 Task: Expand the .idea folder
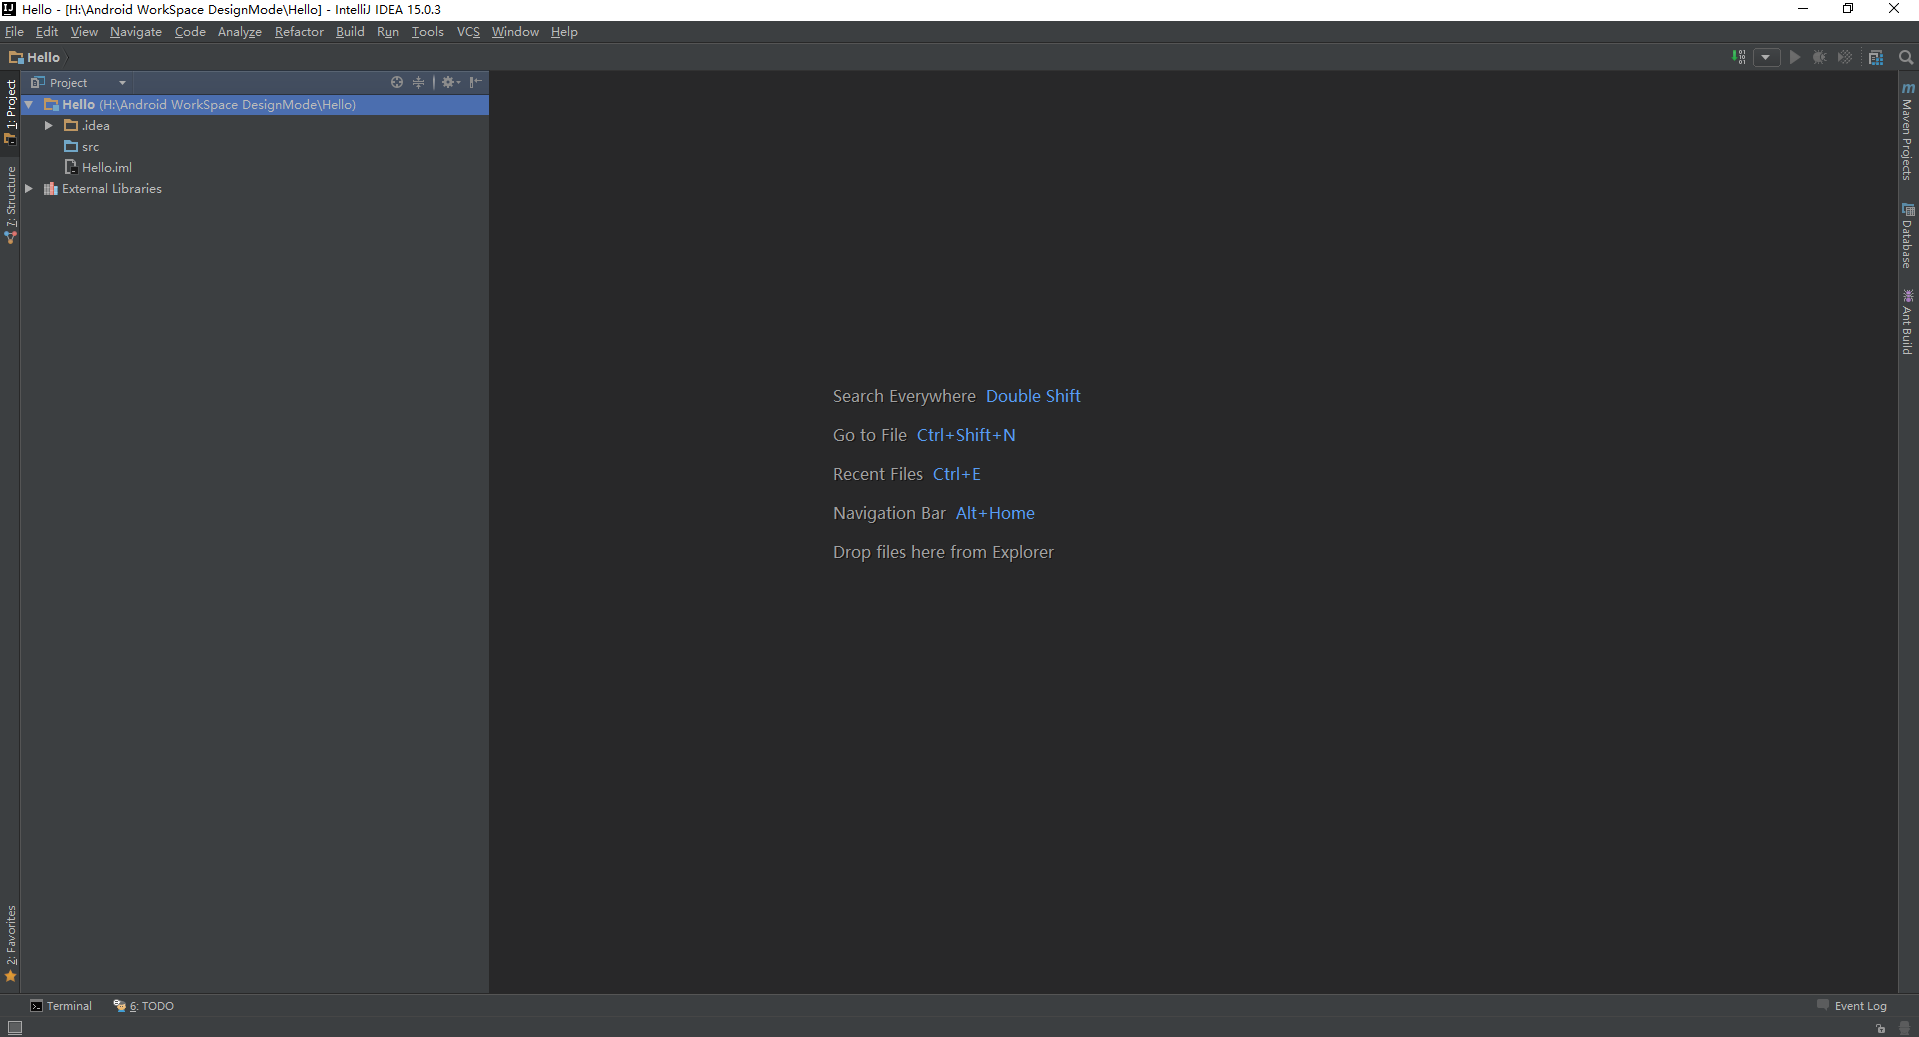(x=49, y=125)
